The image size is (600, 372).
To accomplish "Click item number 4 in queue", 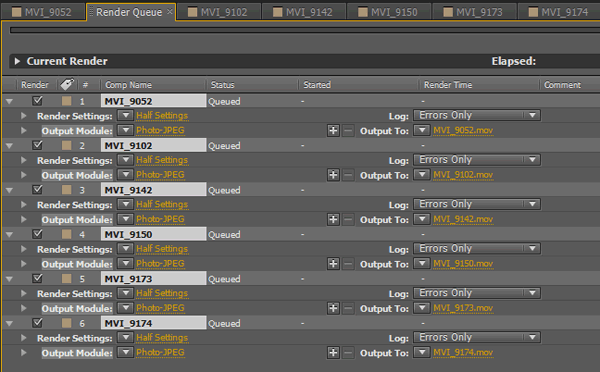I will pyautogui.click(x=82, y=235).
